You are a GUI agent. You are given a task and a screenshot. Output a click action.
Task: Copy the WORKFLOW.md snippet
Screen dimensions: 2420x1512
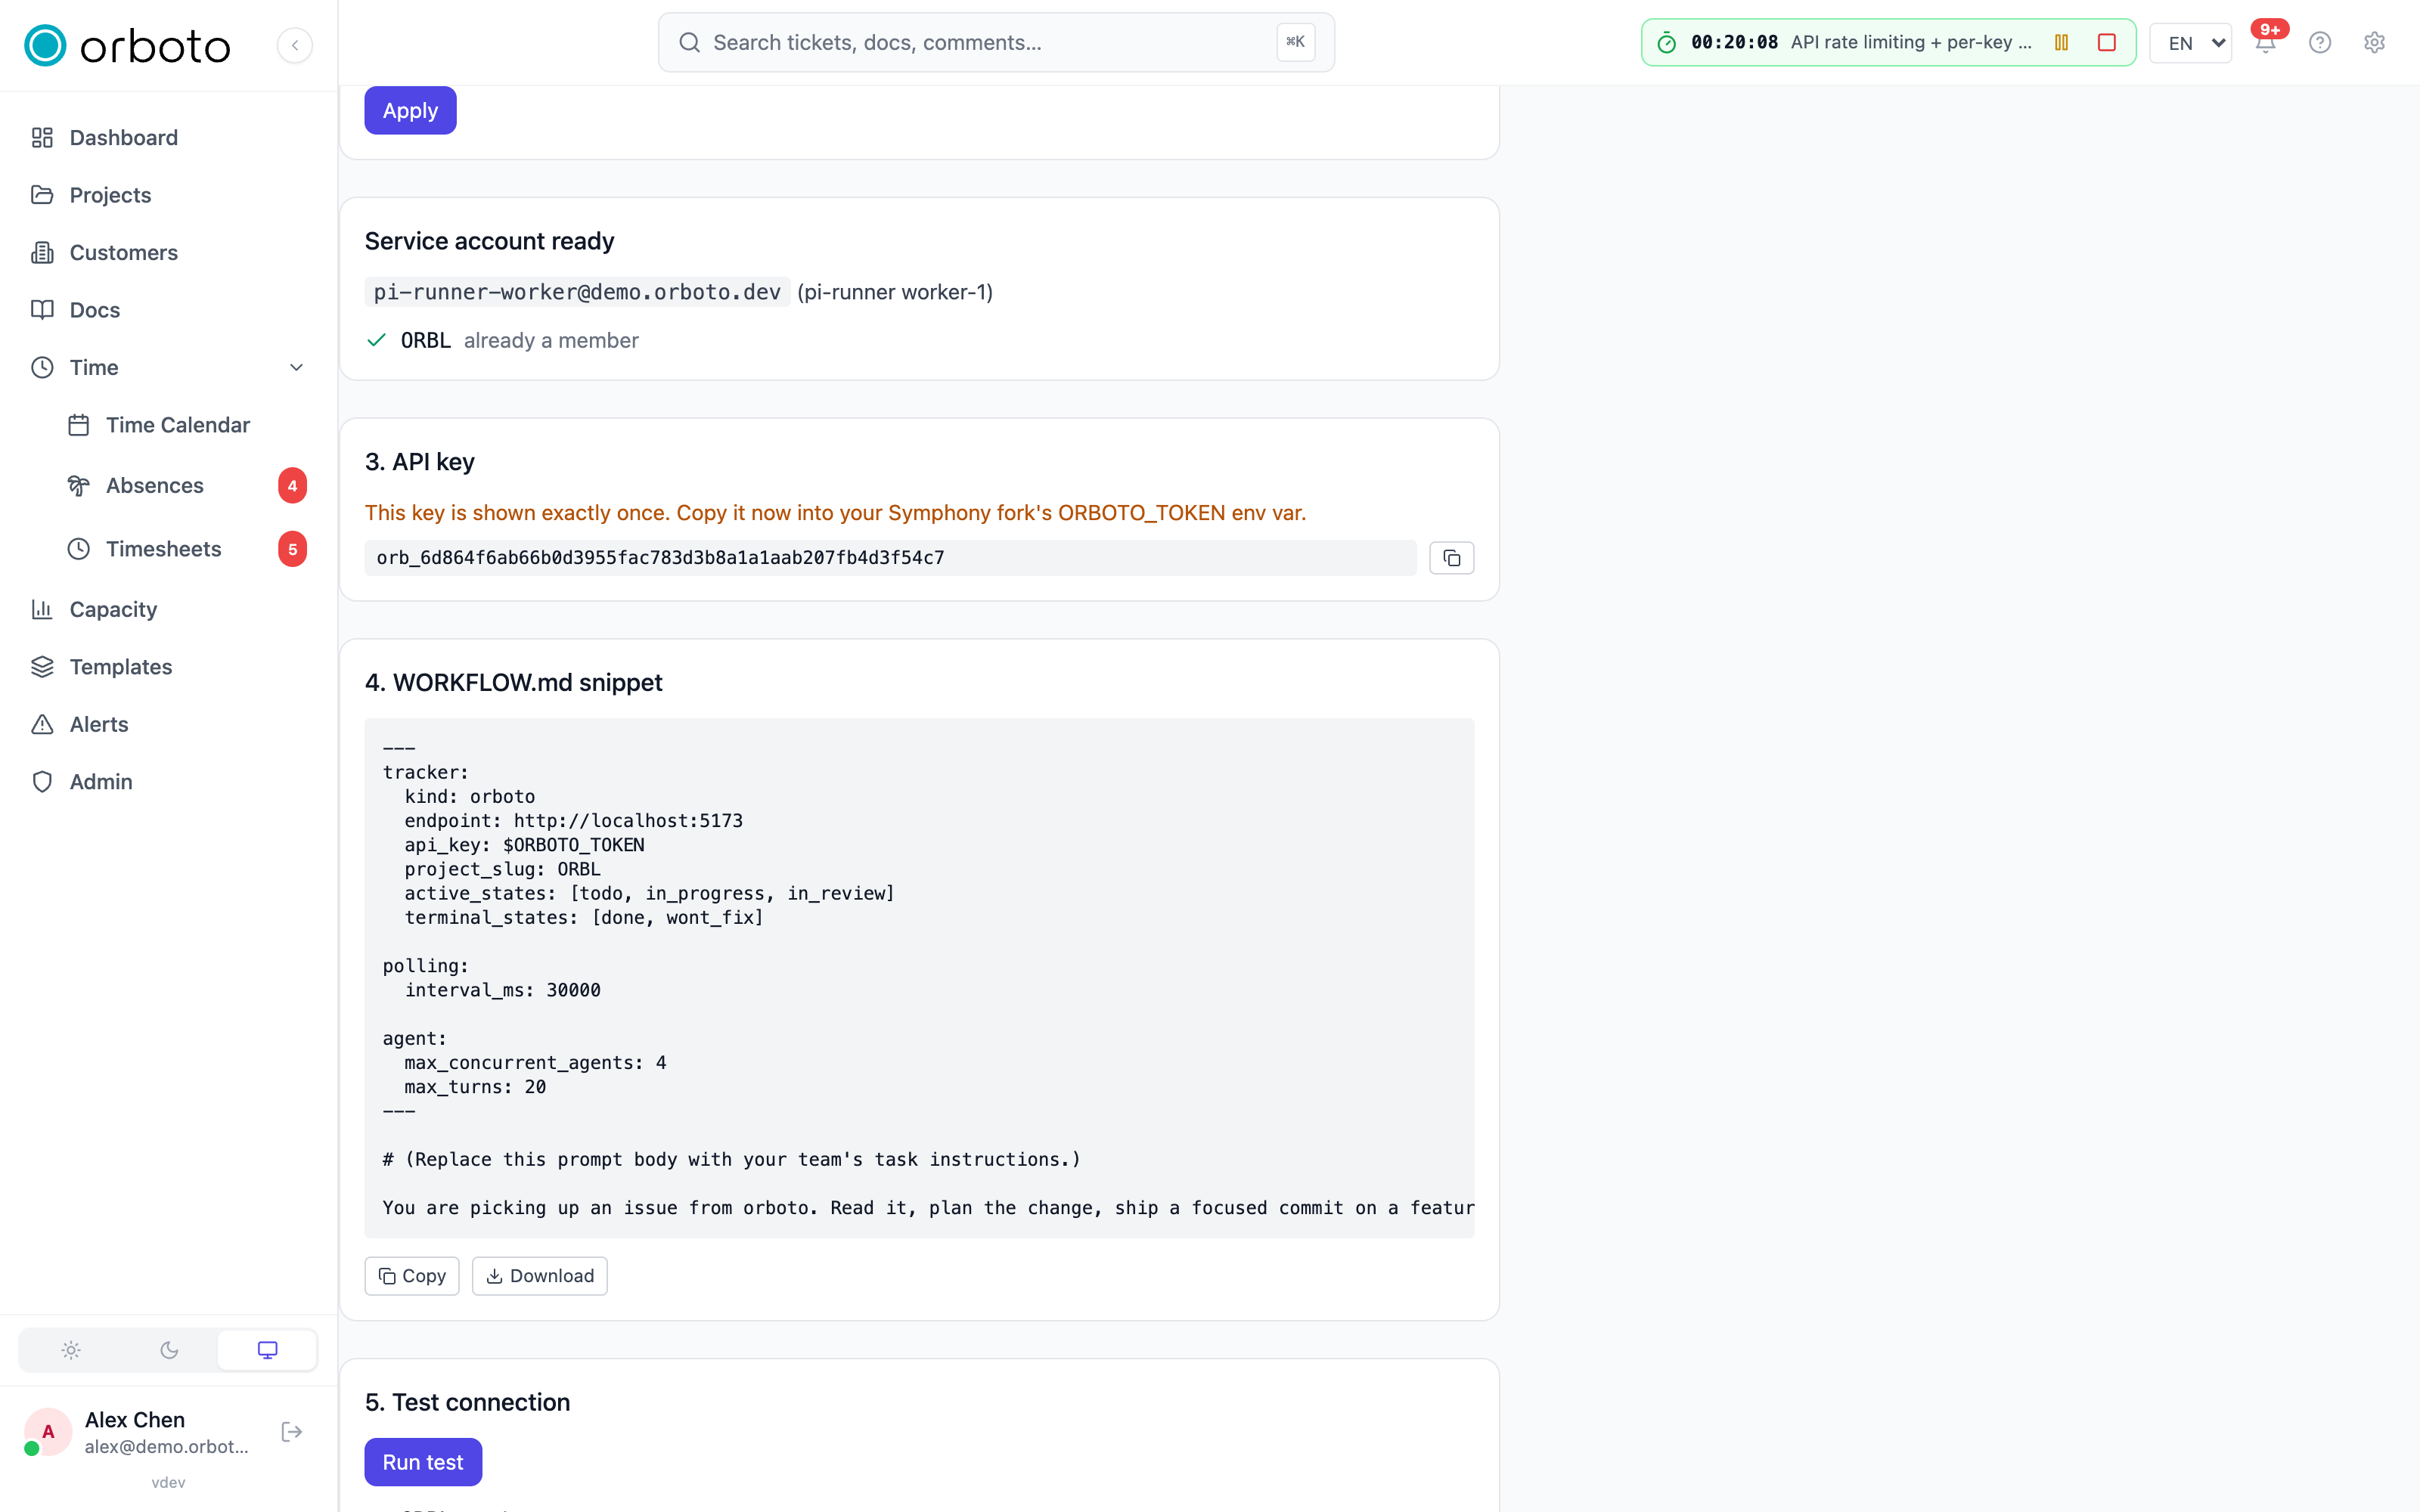coord(412,1276)
